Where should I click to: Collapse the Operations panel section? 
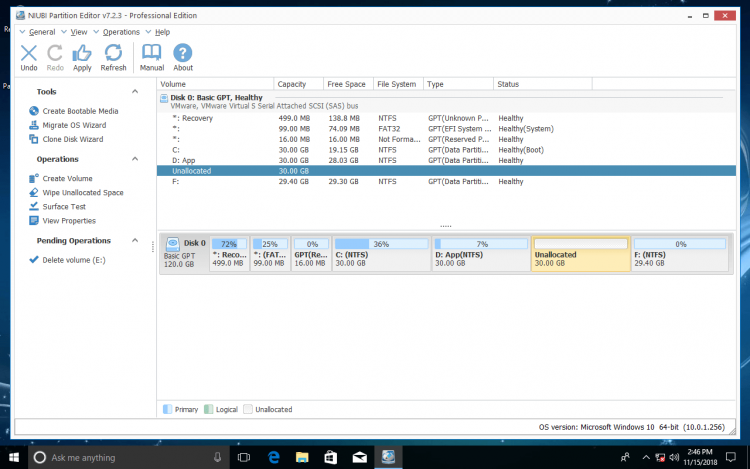pyautogui.click(x=135, y=159)
